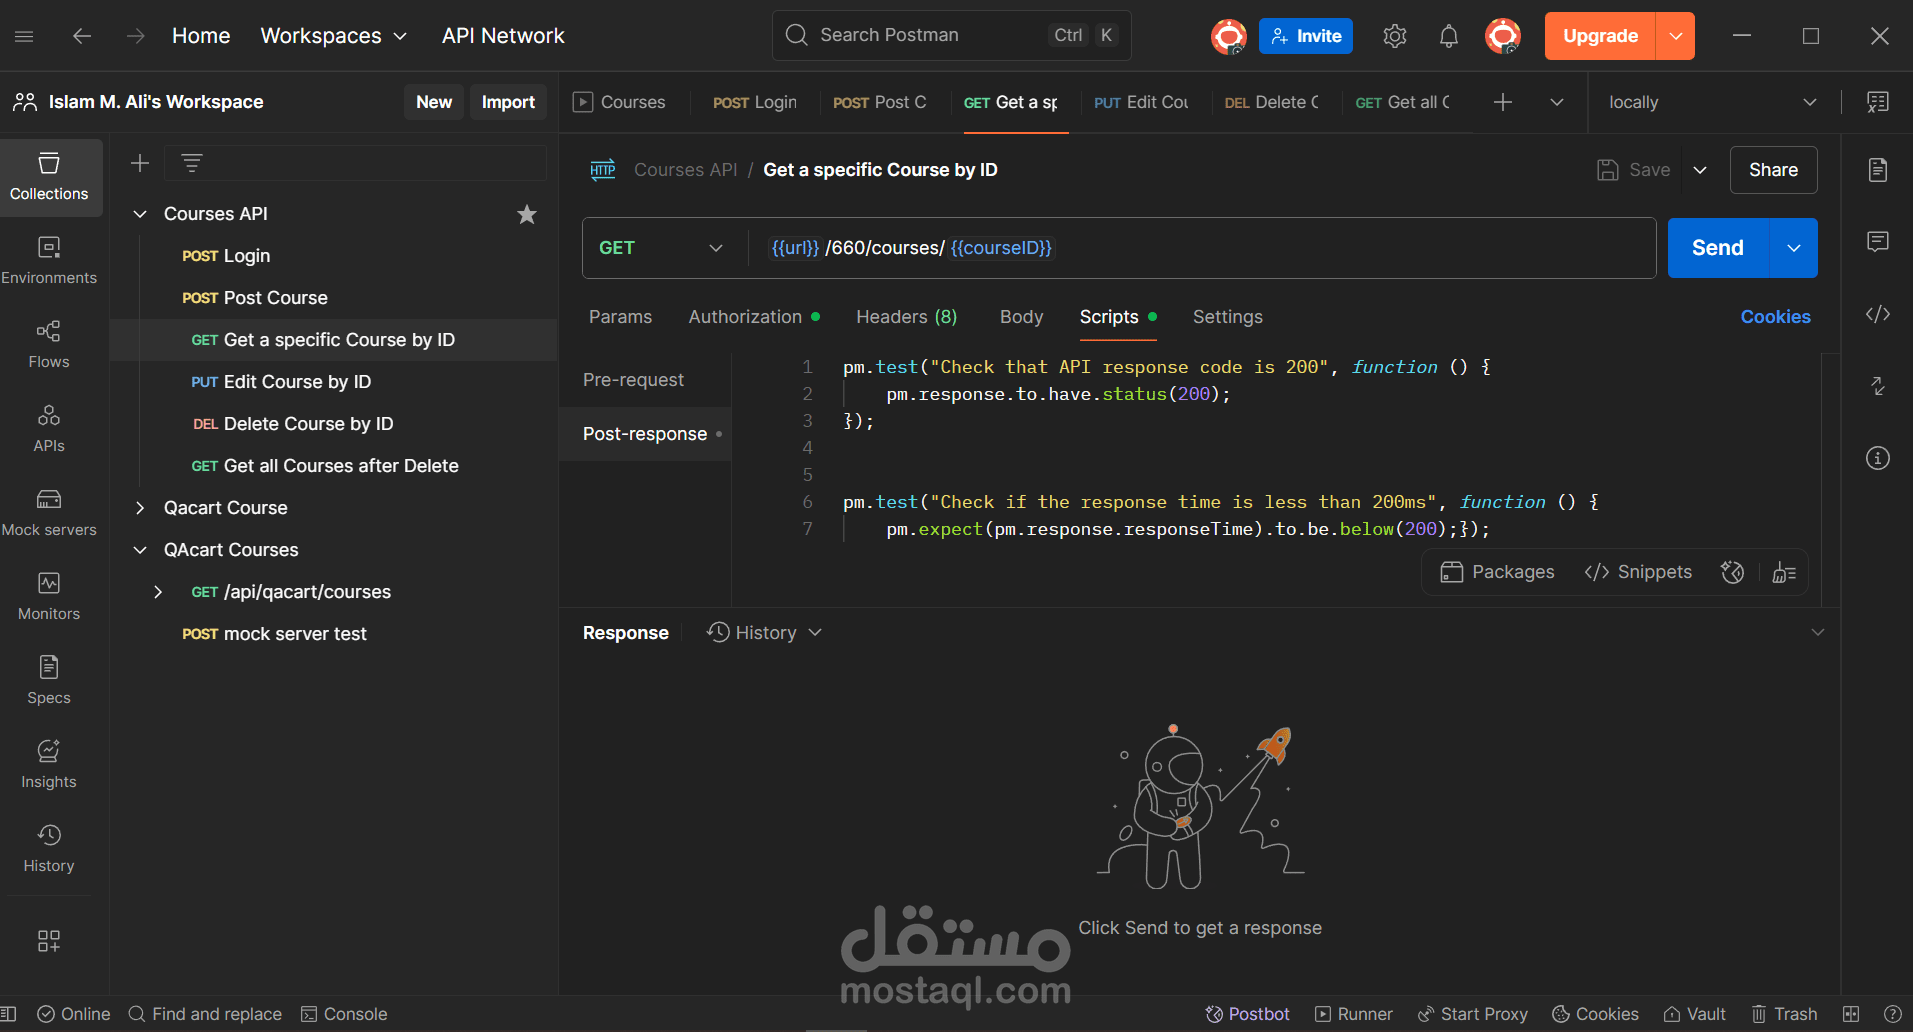
Task: Open the notifications bell
Action: pos(1449,36)
